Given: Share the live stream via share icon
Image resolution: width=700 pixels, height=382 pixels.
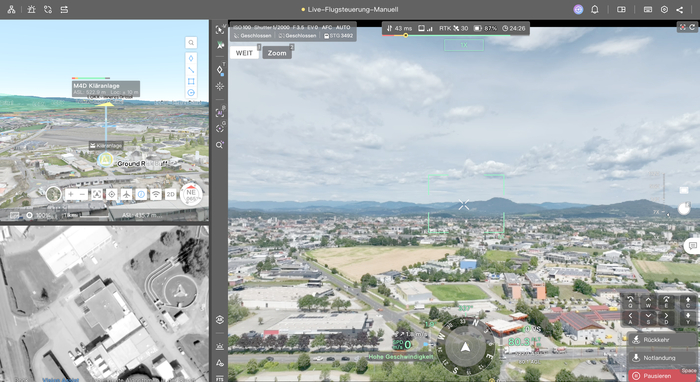Looking at the screenshot, I should coord(679,9).
